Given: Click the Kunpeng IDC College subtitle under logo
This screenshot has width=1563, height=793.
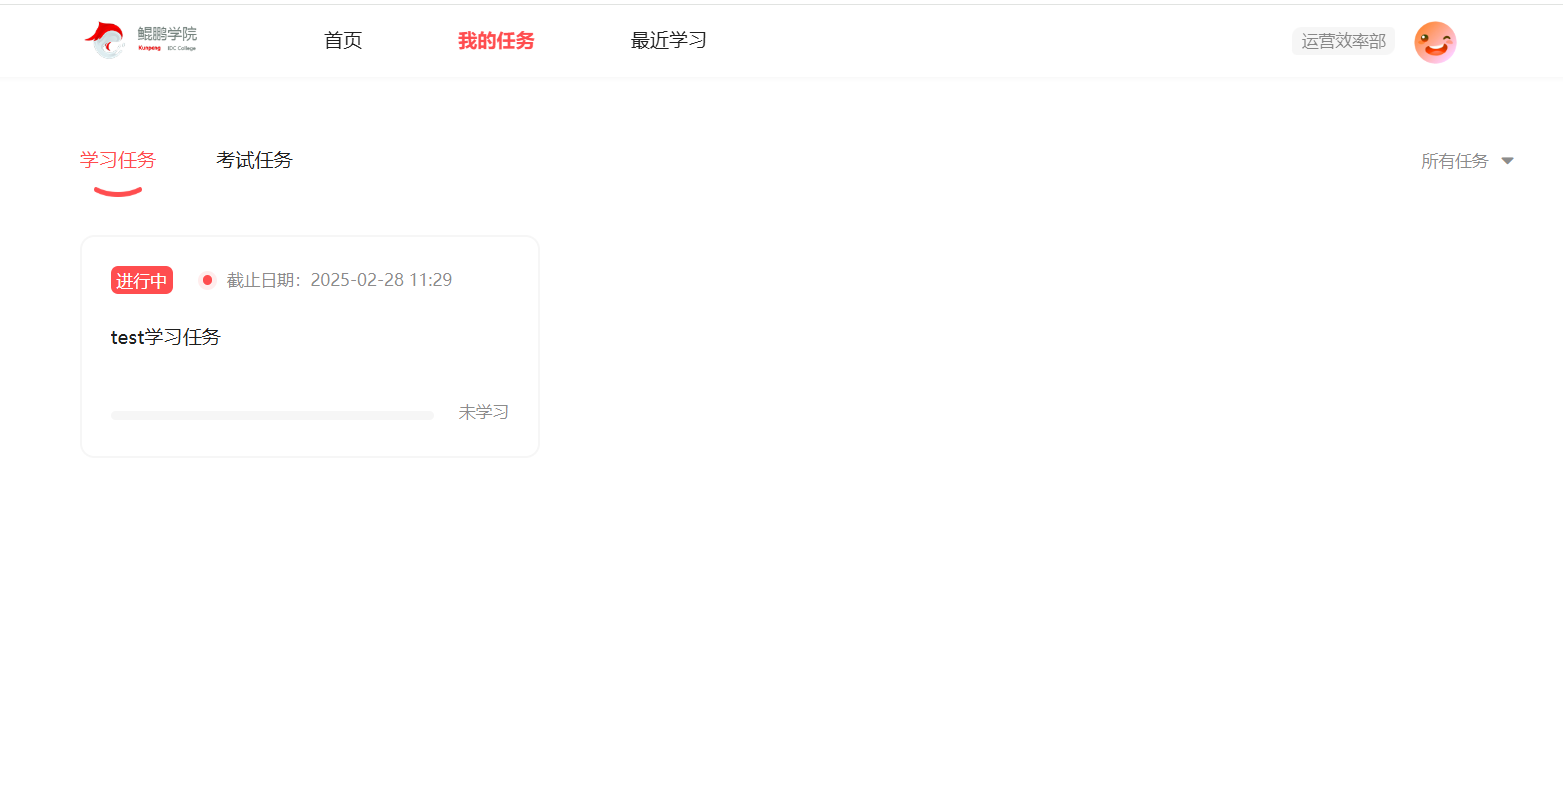Looking at the screenshot, I should 167,48.
